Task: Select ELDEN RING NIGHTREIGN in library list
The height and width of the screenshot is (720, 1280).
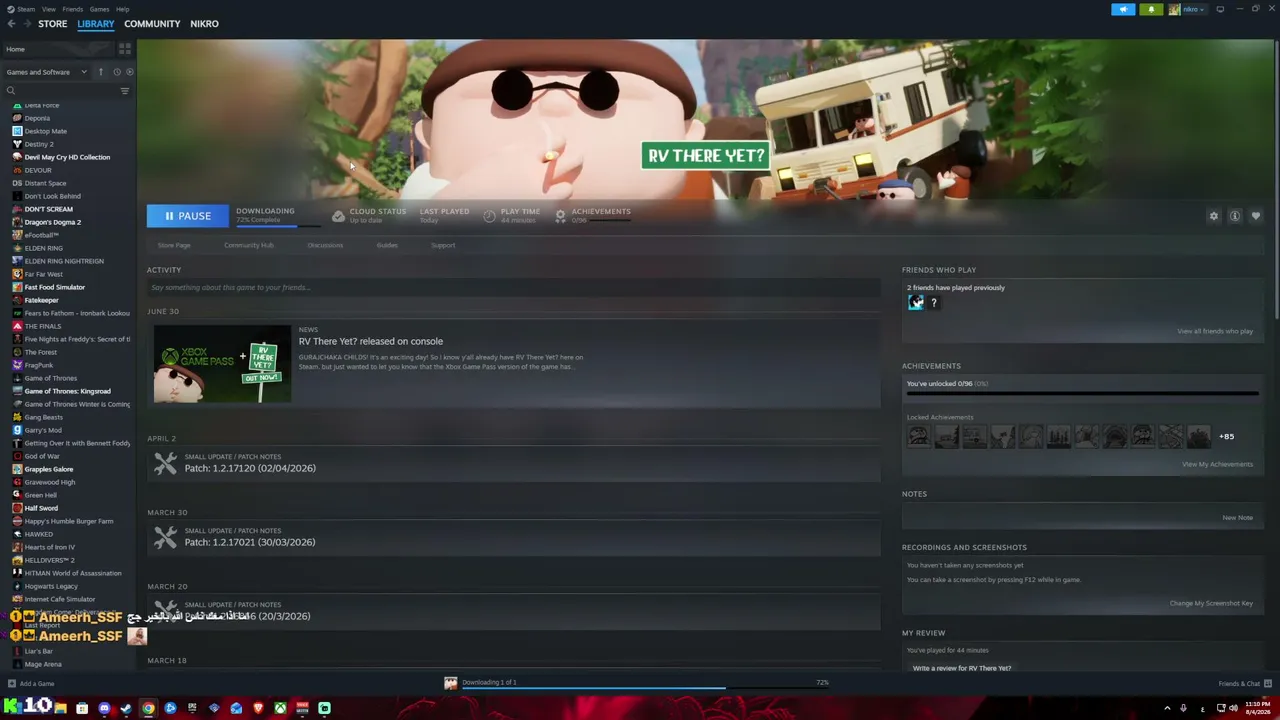Action: tap(64, 261)
